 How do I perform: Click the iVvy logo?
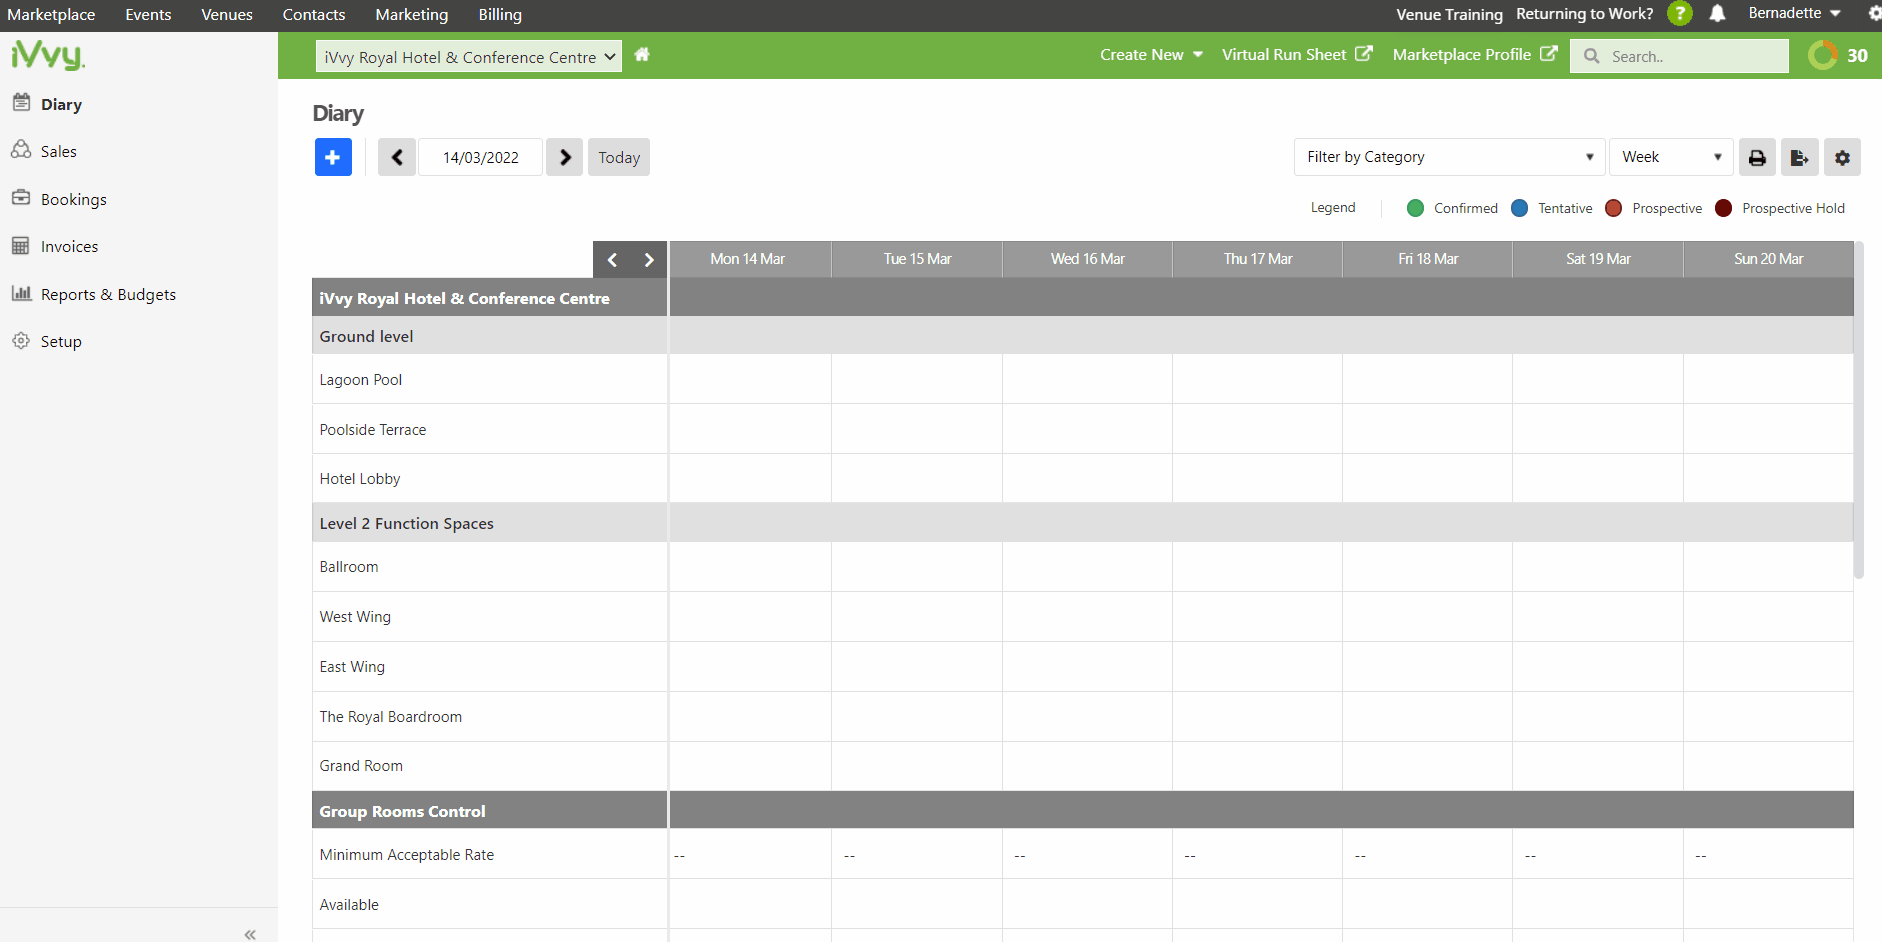47,54
